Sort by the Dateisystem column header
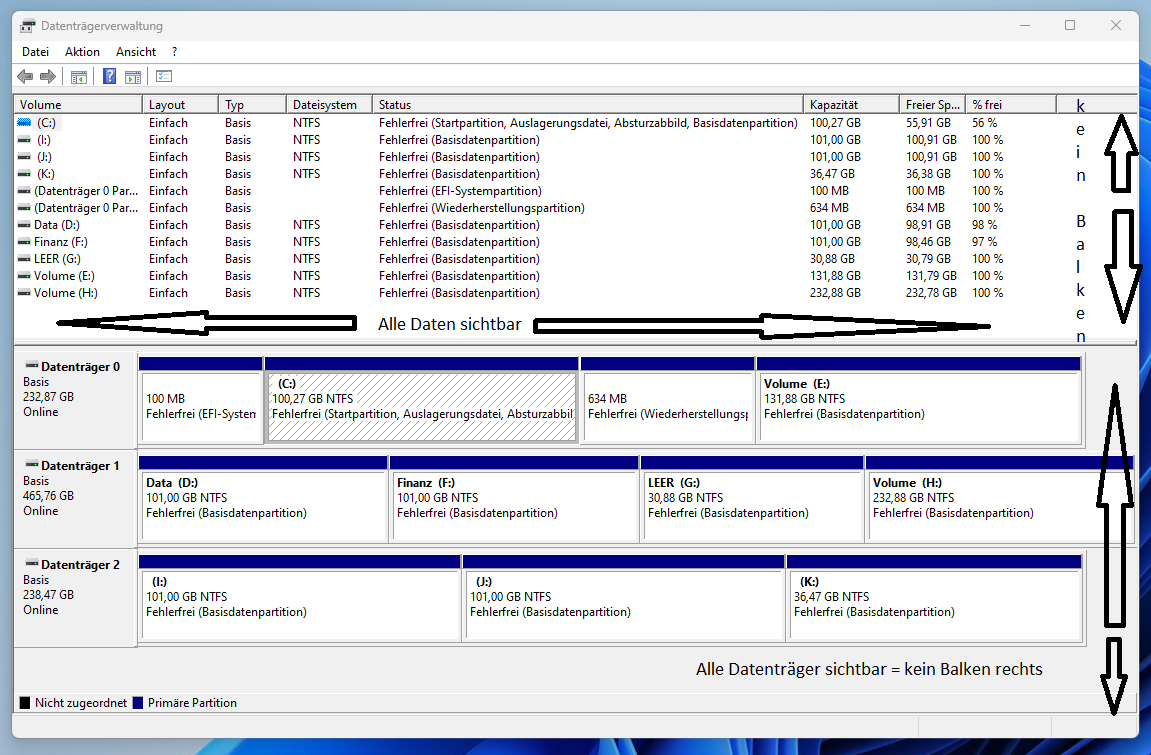 [x=330, y=105]
